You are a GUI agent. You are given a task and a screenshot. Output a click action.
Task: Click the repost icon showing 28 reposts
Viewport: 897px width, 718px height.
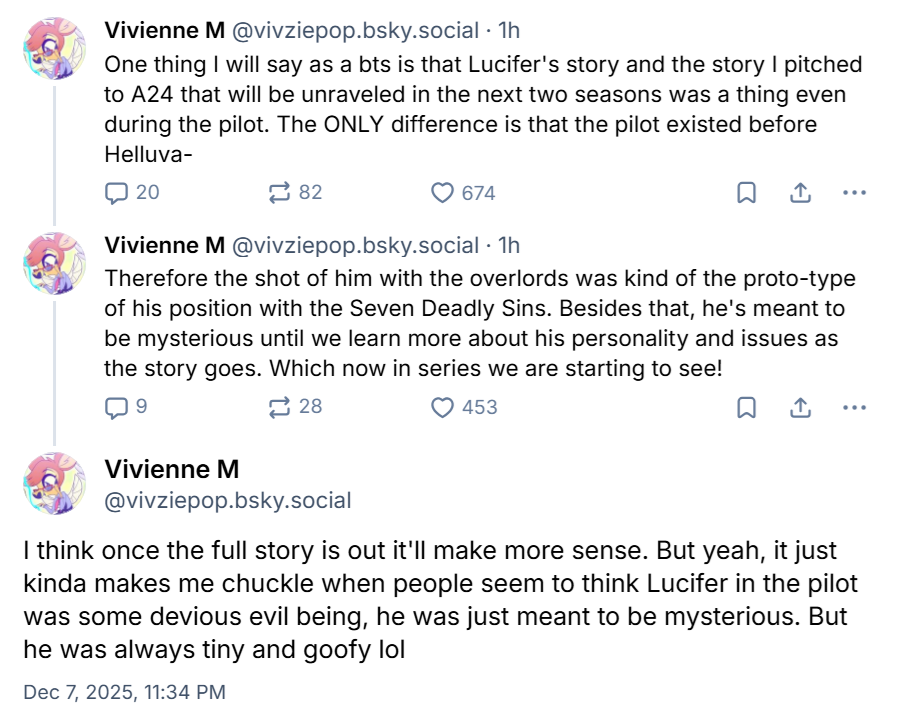pyautogui.click(x=281, y=406)
